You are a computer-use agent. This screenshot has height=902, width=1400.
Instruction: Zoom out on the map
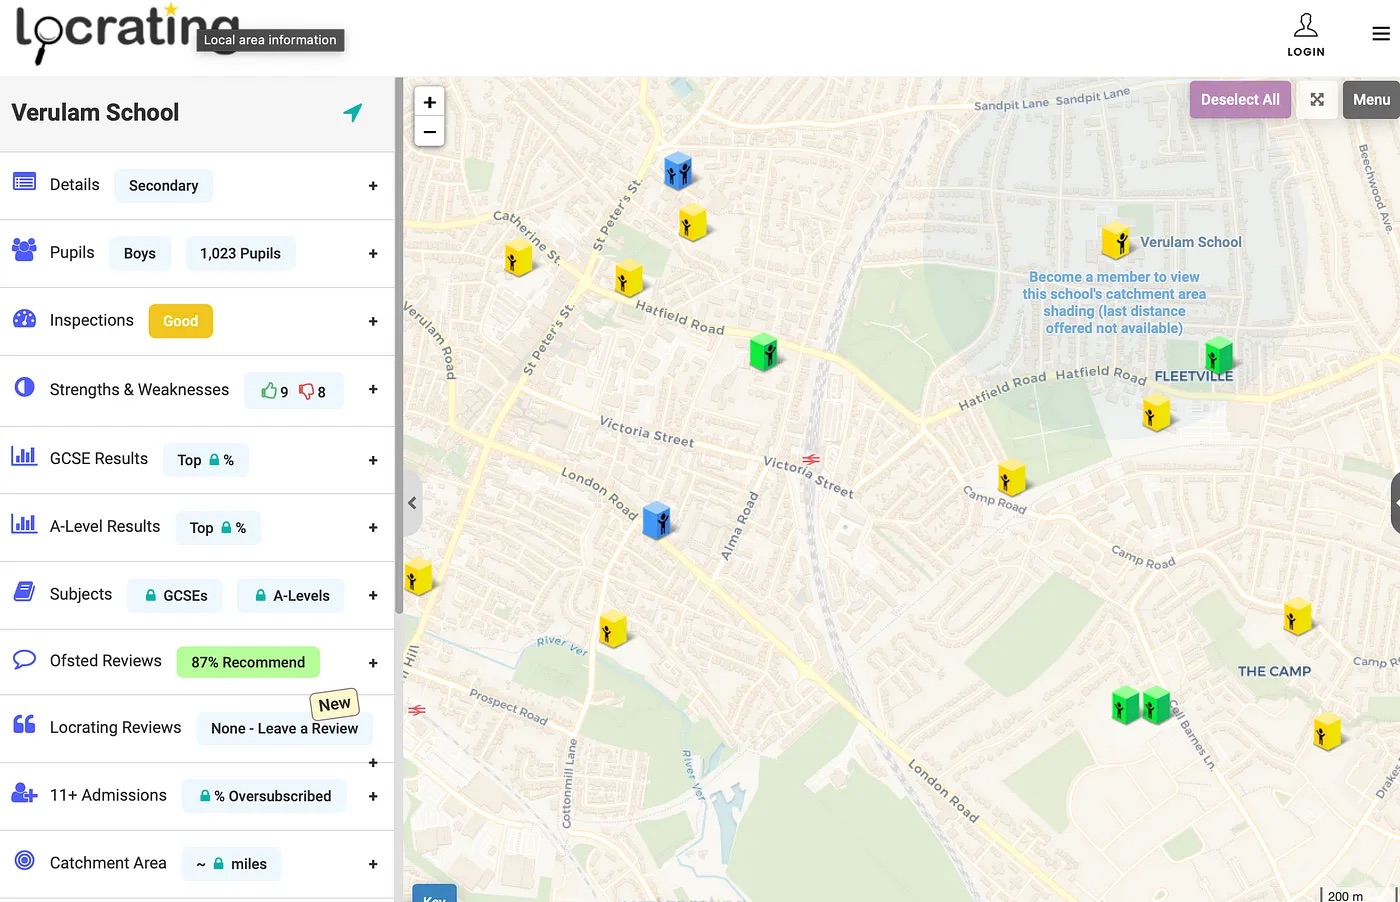point(429,131)
